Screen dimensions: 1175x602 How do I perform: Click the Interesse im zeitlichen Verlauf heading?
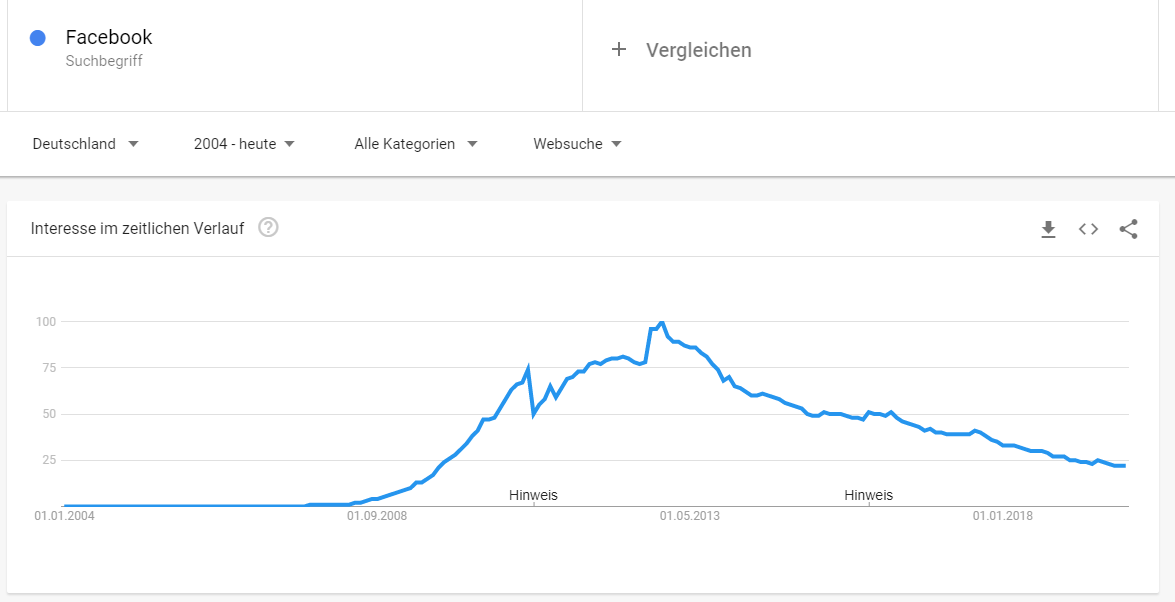point(137,229)
